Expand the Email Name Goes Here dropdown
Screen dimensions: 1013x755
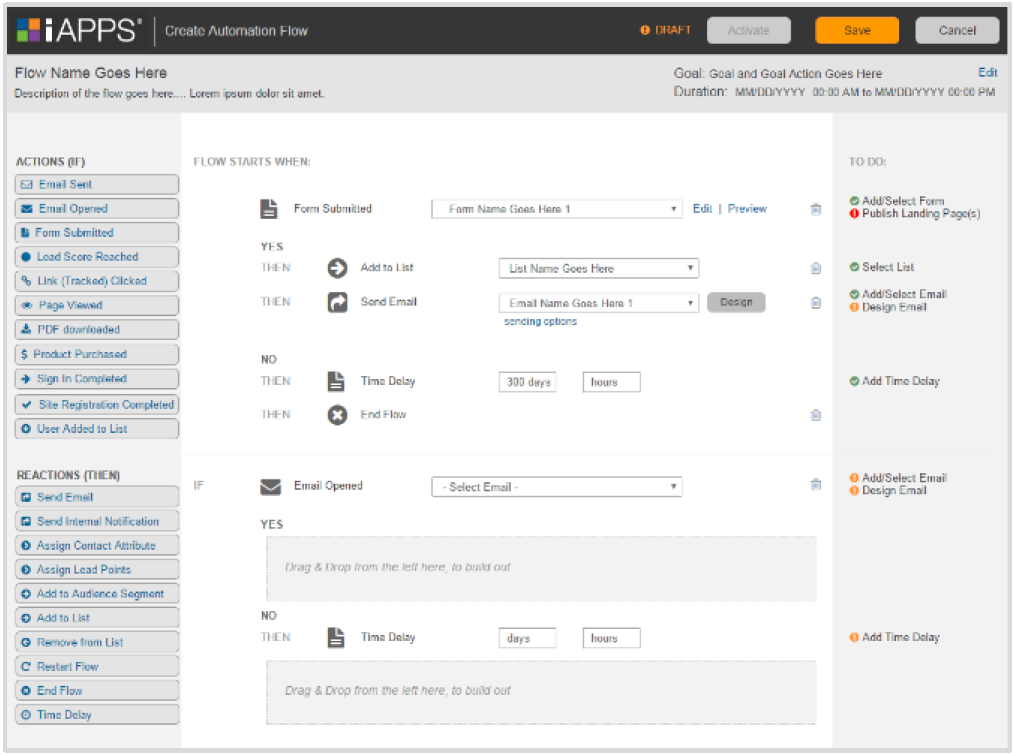[x=598, y=303]
